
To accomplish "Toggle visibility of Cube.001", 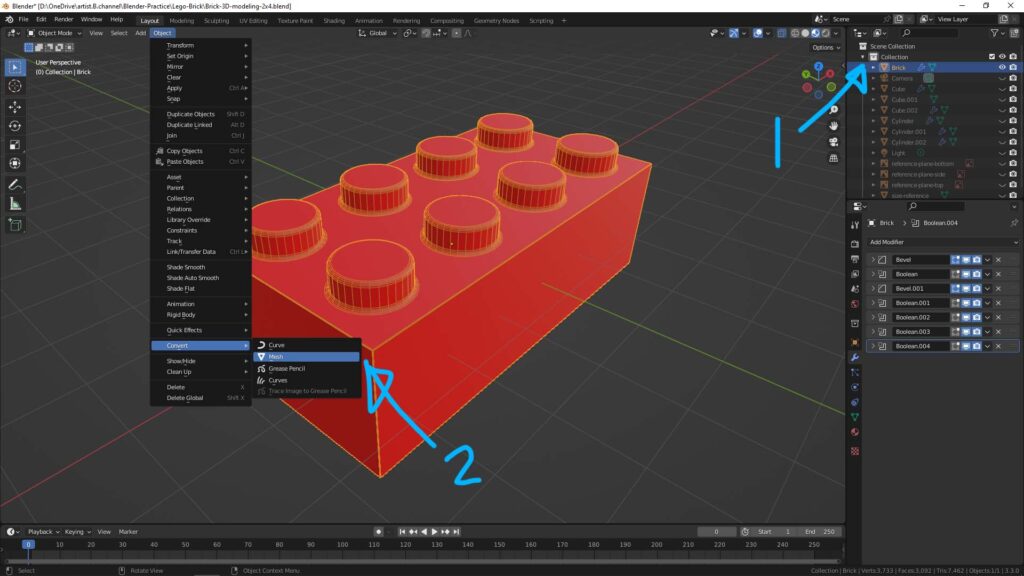I will [x=1002, y=100].
